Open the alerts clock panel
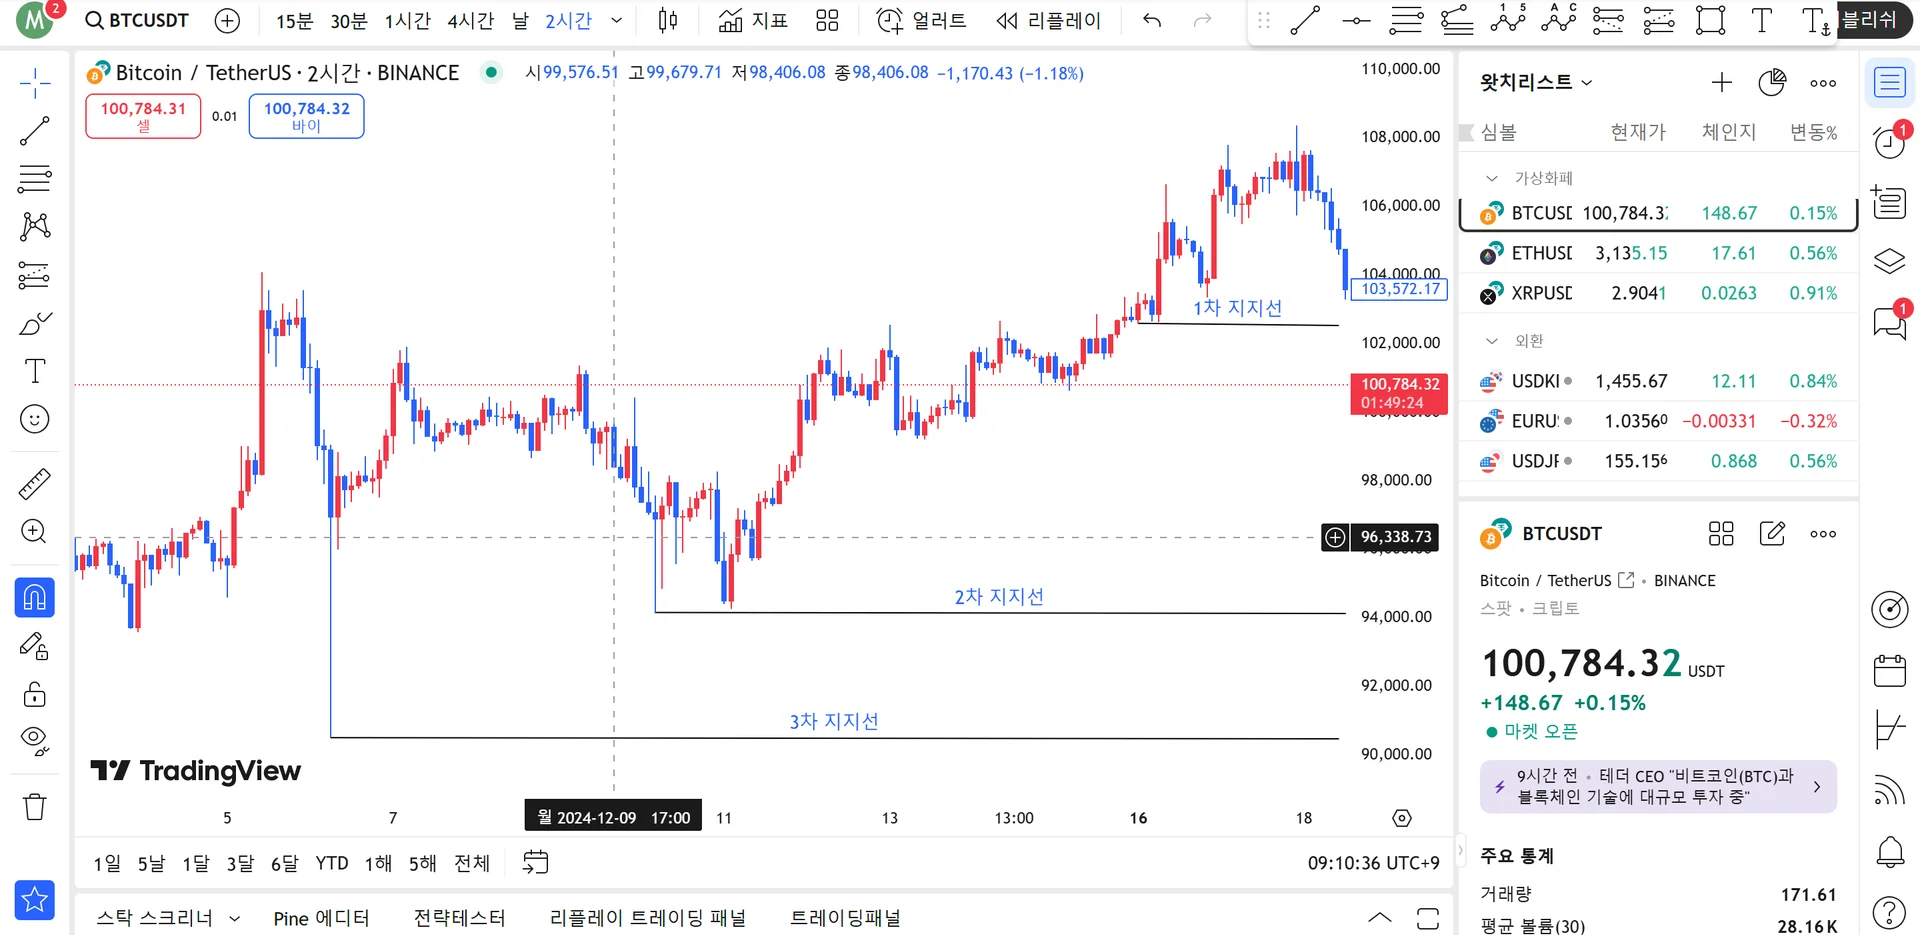Viewport: 1920px width, 935px height. [x=1889, y=142]
